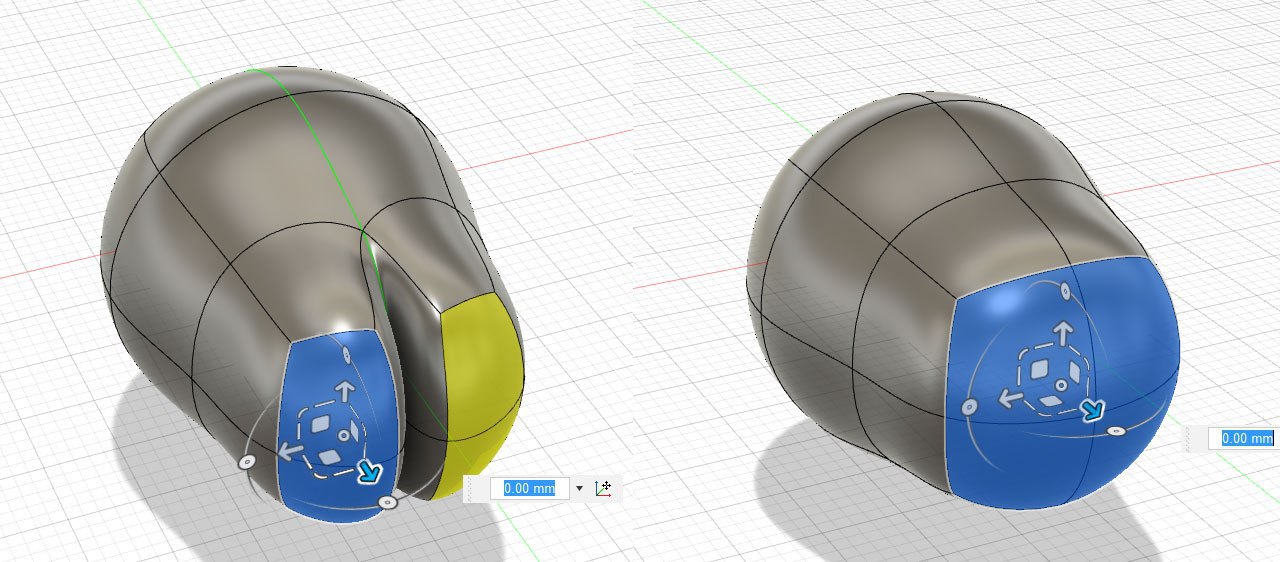Click the rotation handle on the gray surface beside the cleft model
The height and width of the screenshot is (562, 1280).
point(246,462)
